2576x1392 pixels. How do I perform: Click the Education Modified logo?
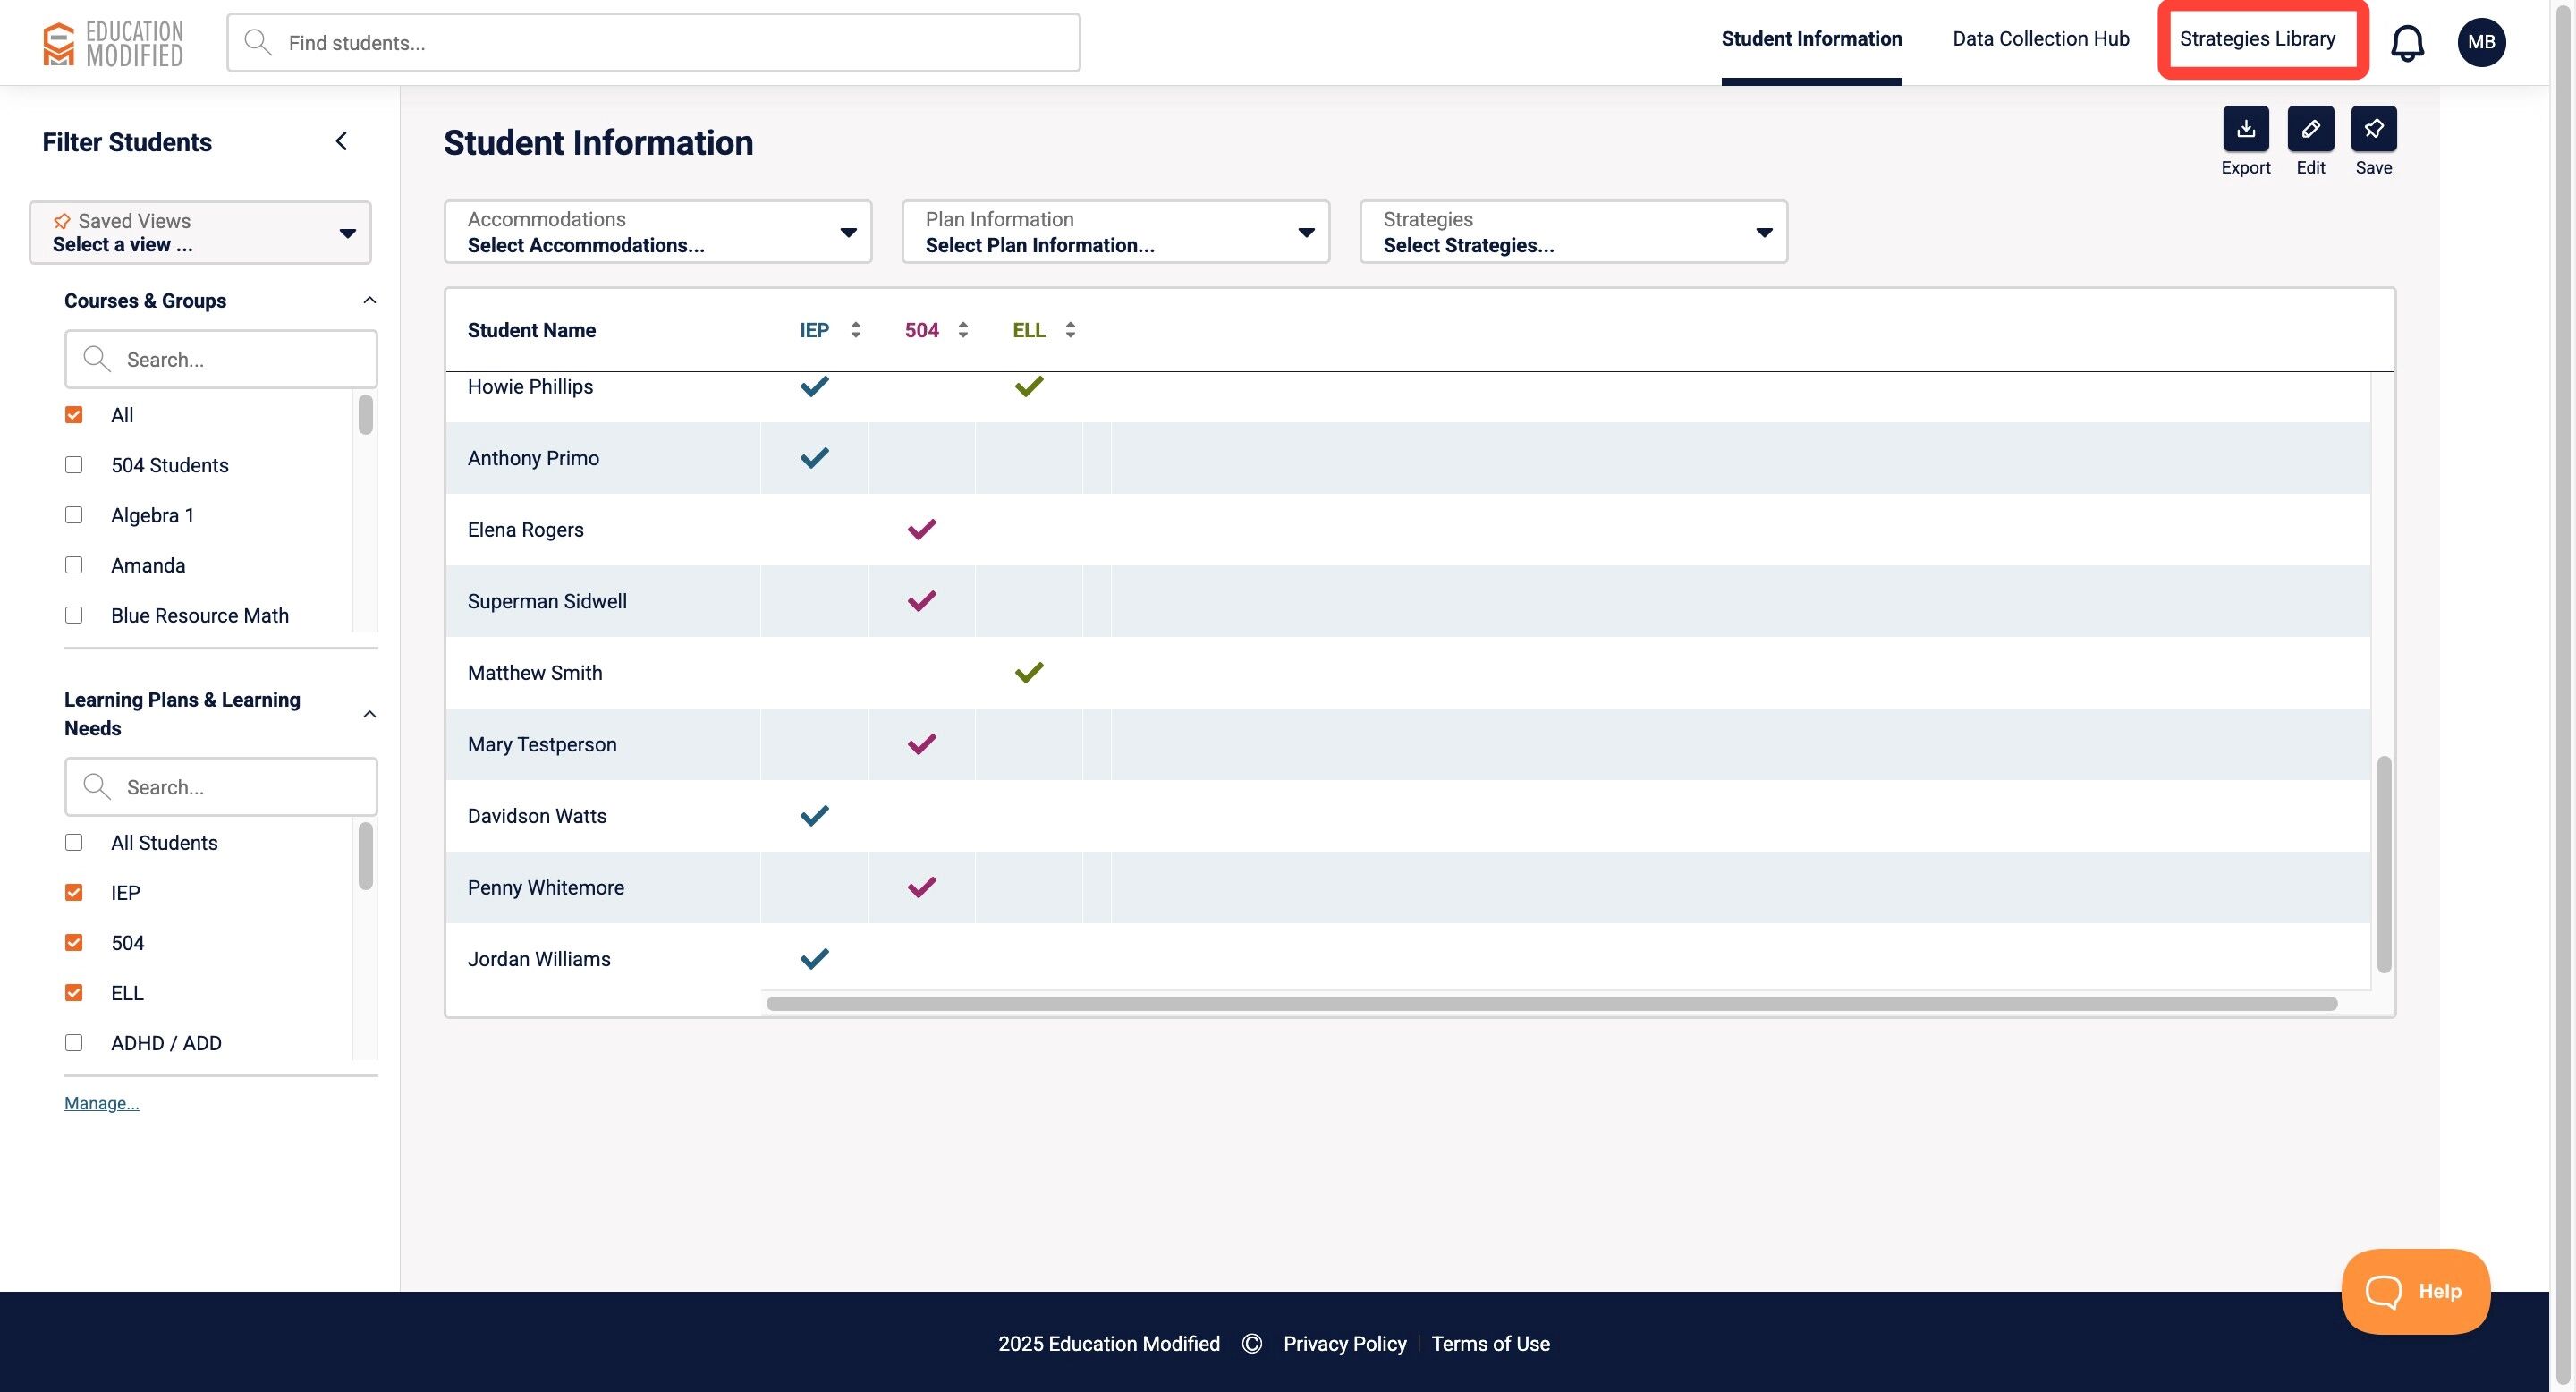(113, 43)
